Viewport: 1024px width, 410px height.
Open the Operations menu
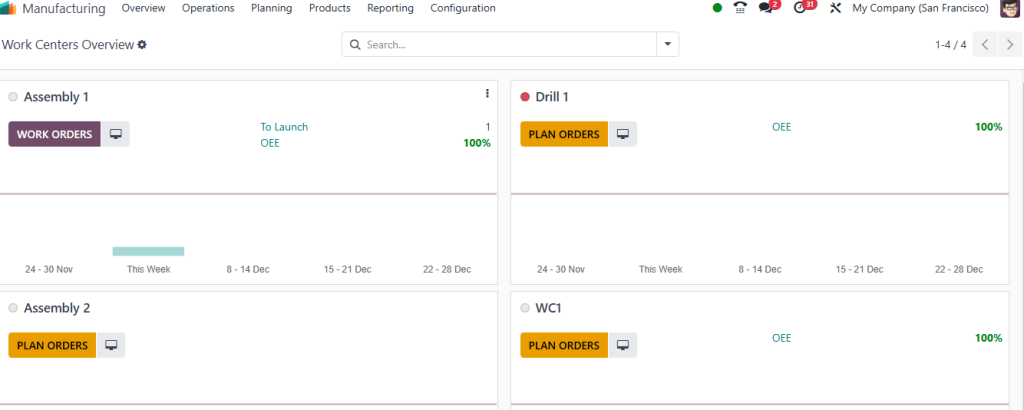[x=208, y=8]
